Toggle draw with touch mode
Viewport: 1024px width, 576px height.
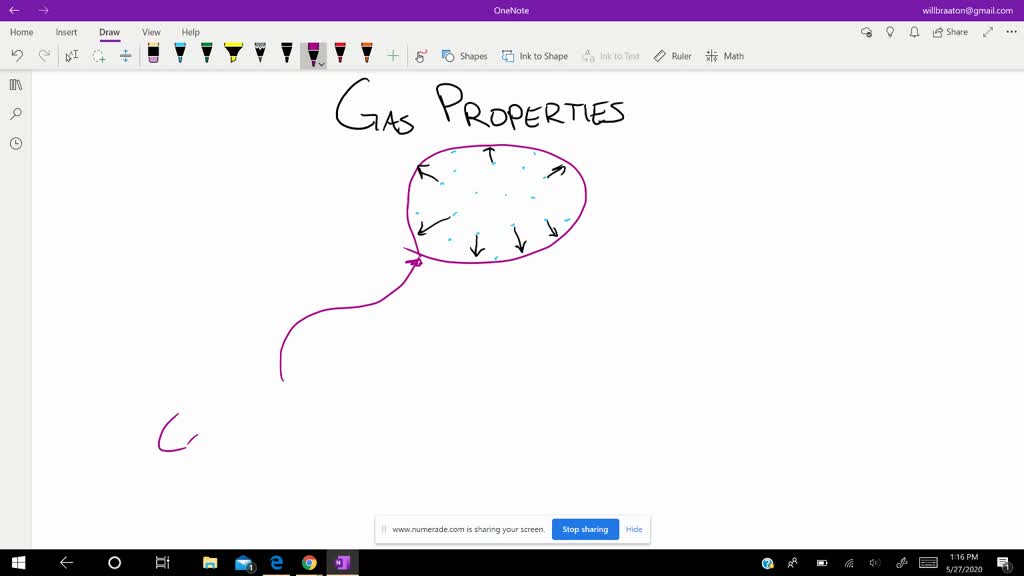point(421,56)
